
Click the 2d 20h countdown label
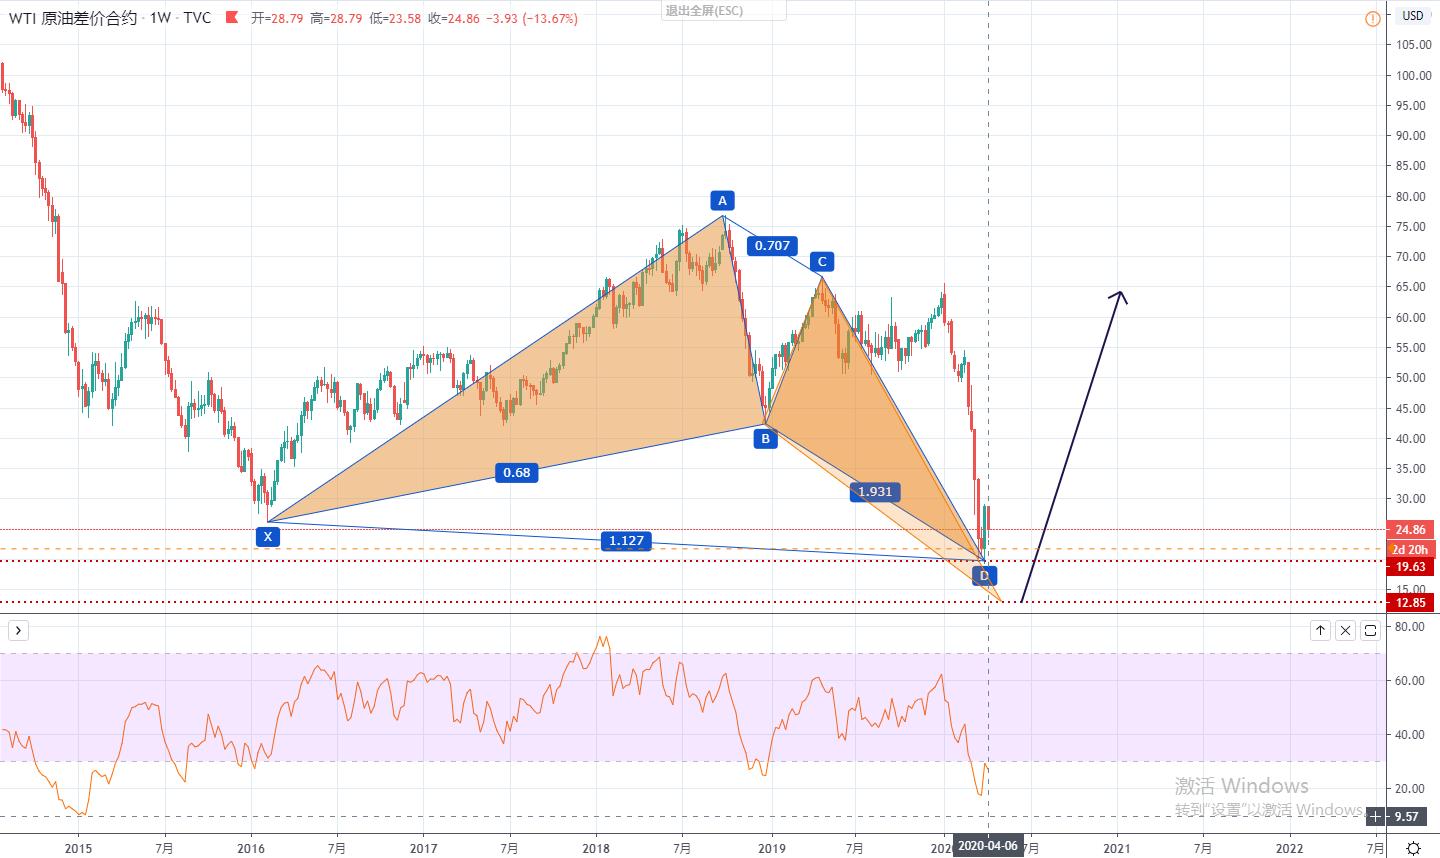(1411, 549)
